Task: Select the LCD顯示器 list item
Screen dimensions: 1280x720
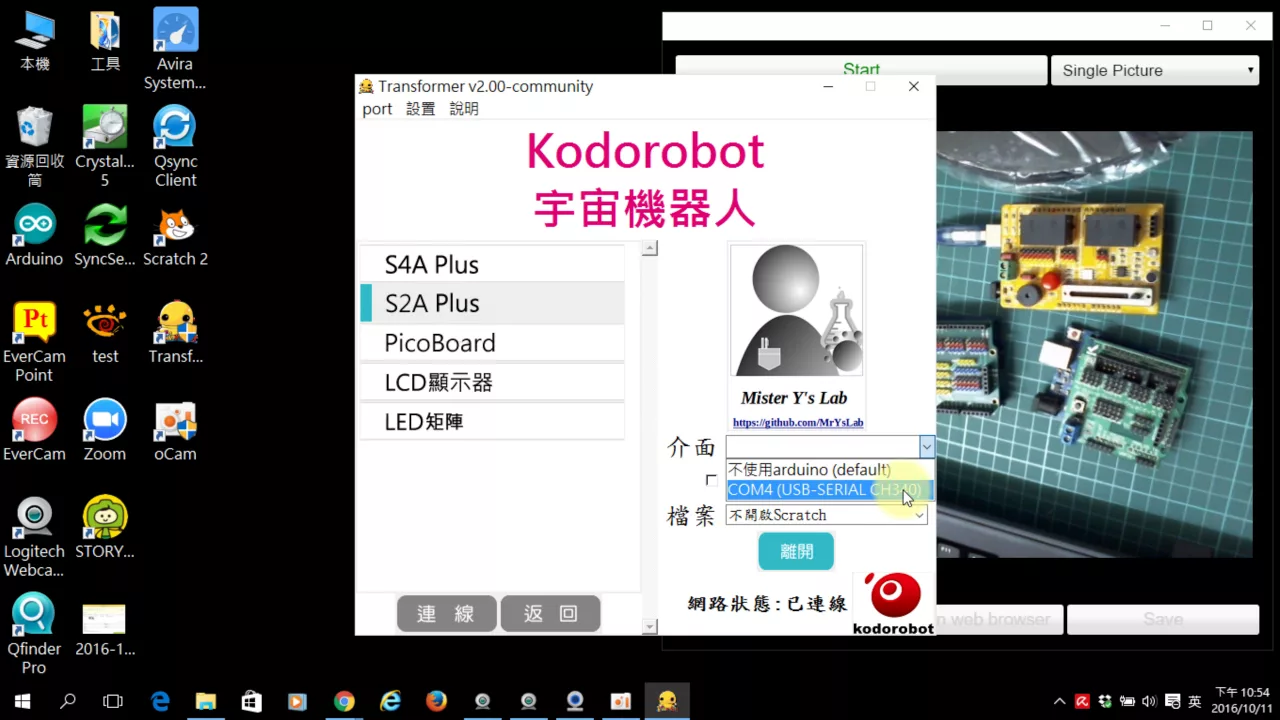Action: click(492, 382)
